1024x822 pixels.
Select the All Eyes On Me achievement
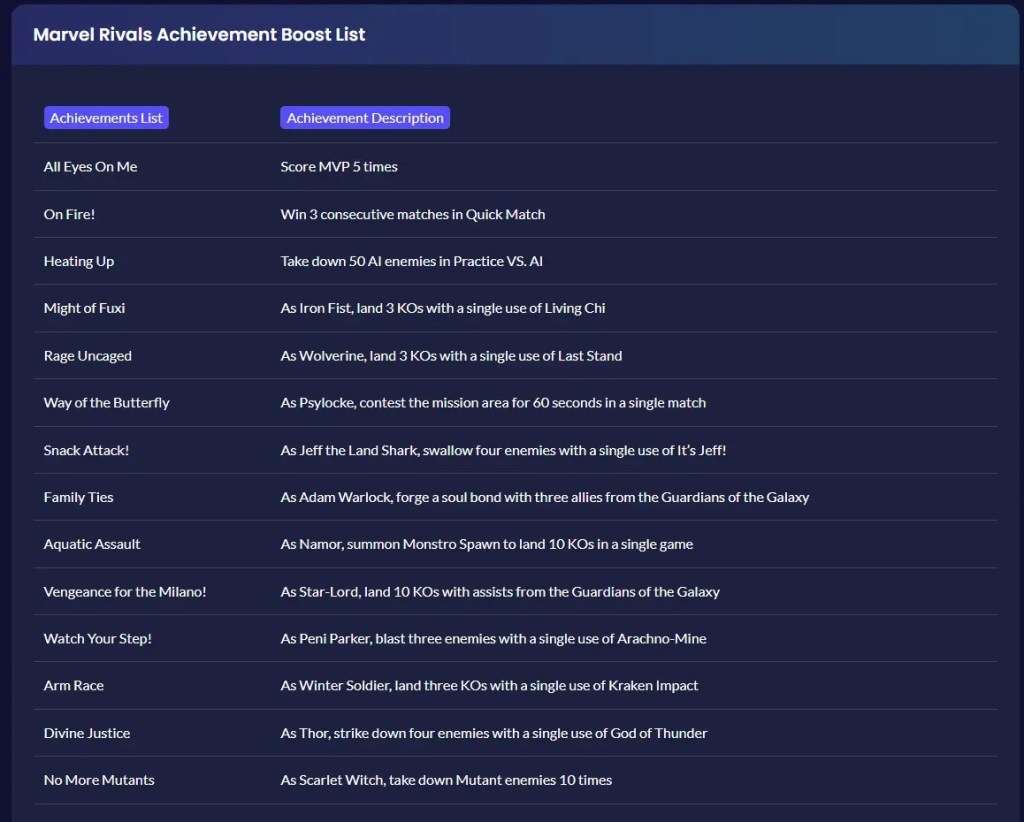click(90, 166)
